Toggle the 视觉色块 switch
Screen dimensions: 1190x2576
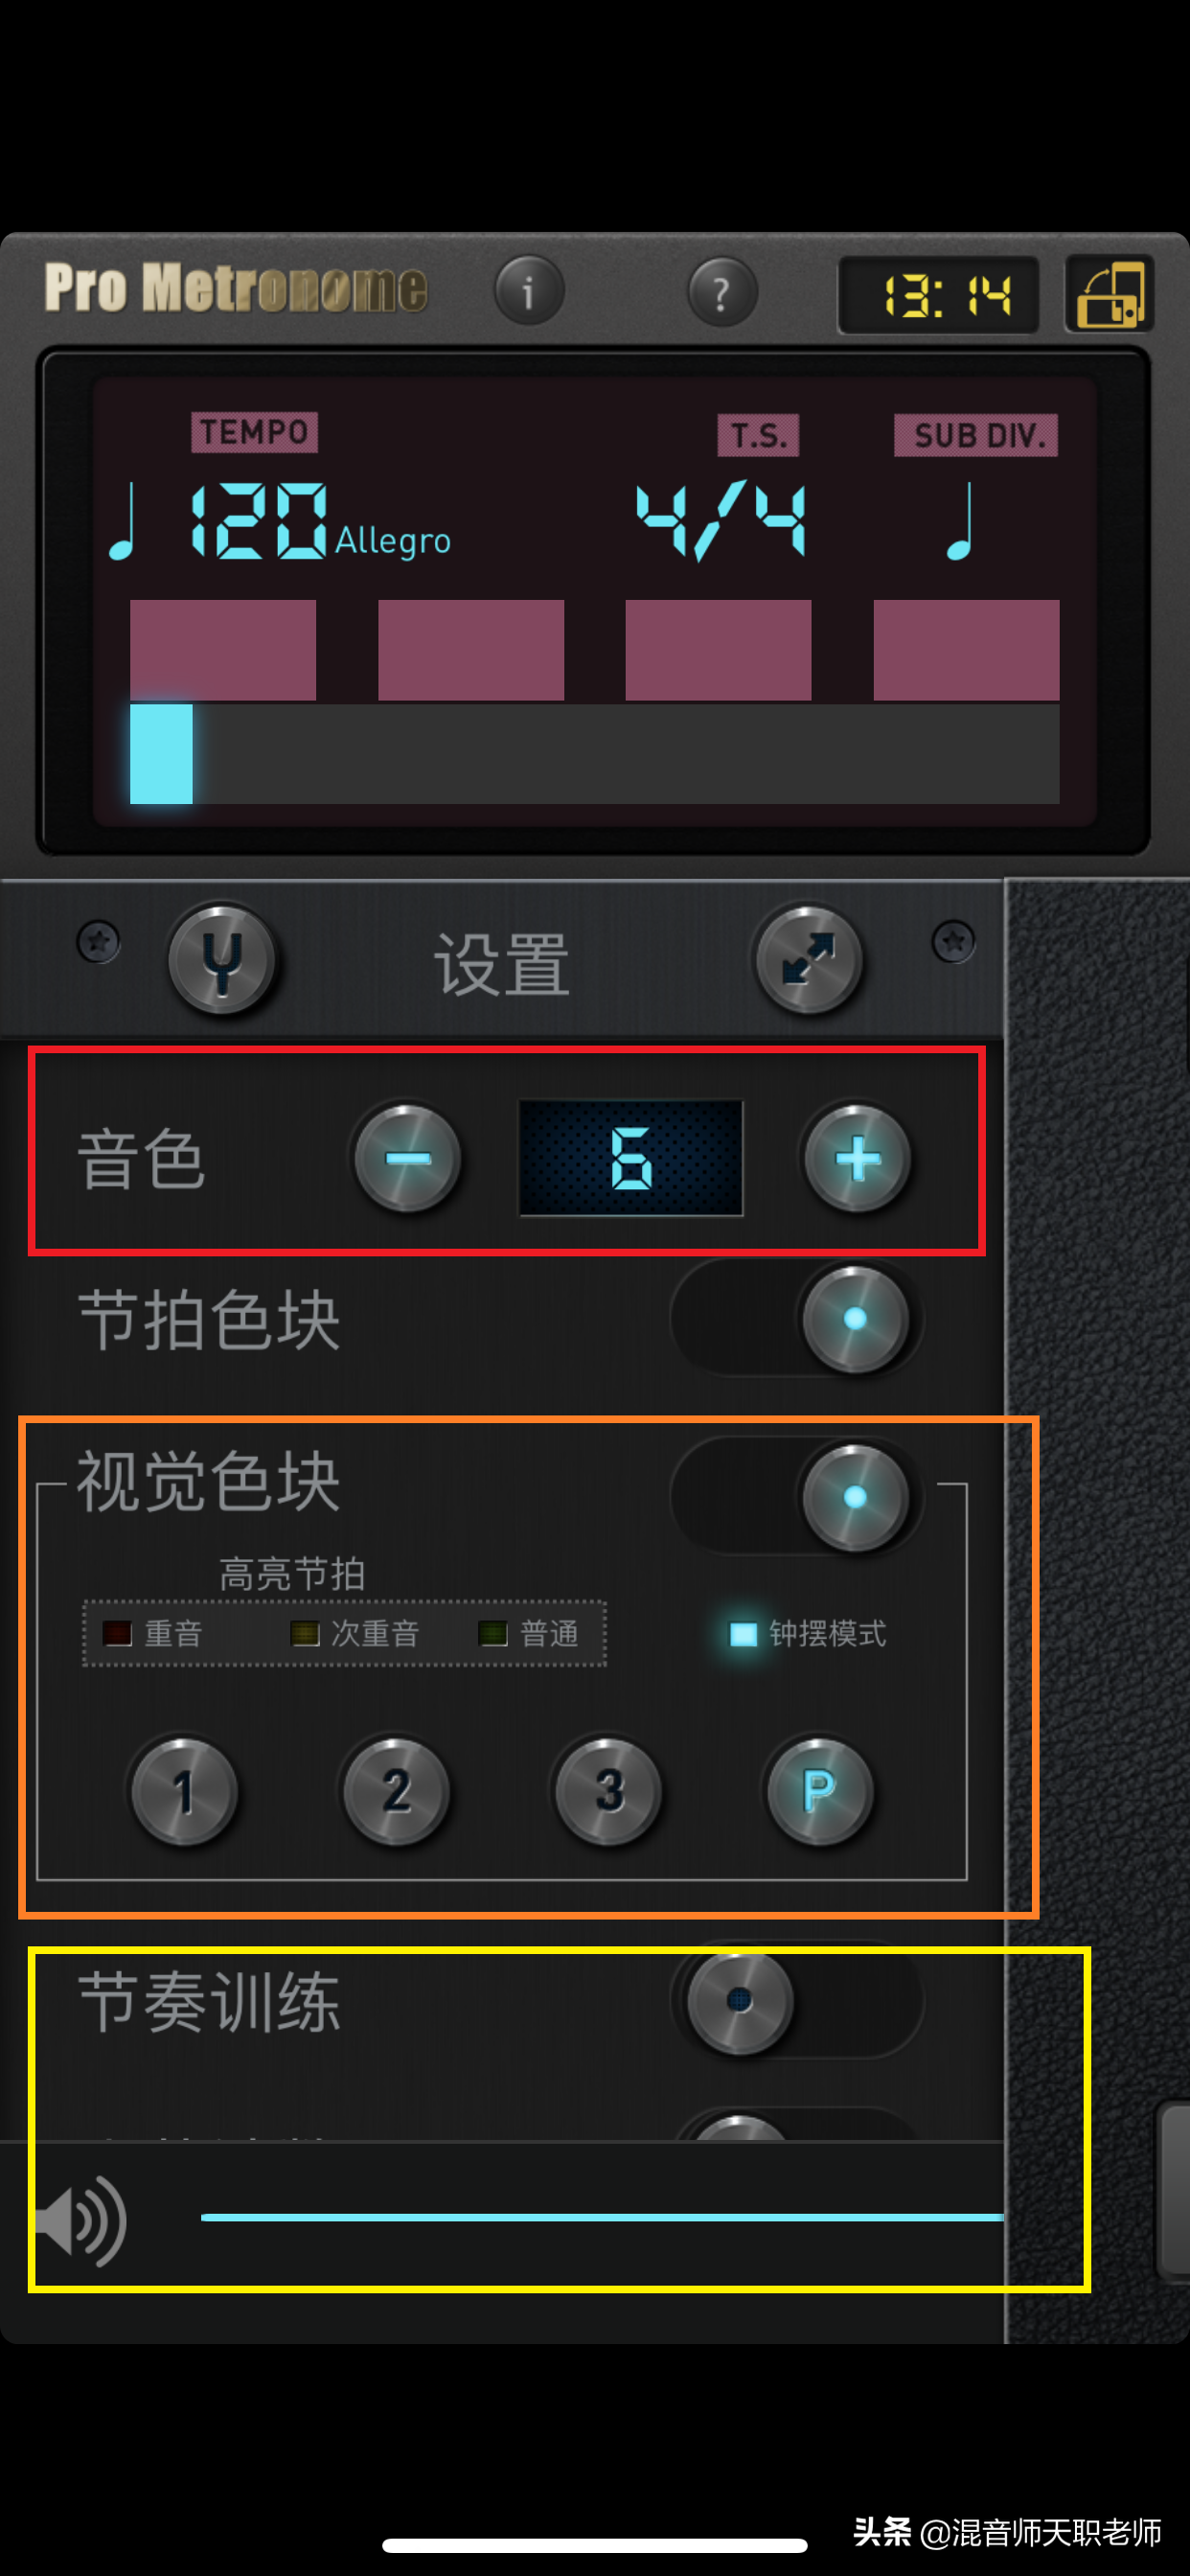(797, 1496)
